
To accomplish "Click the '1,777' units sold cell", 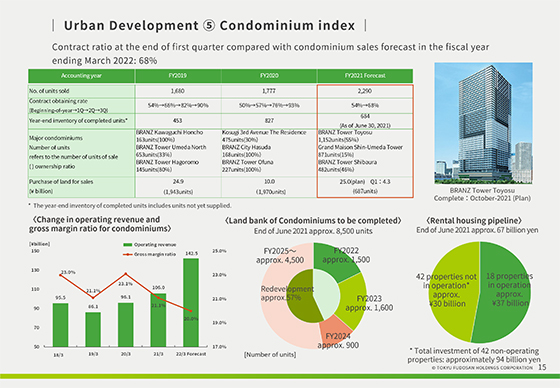I will (x=269, y=91).
